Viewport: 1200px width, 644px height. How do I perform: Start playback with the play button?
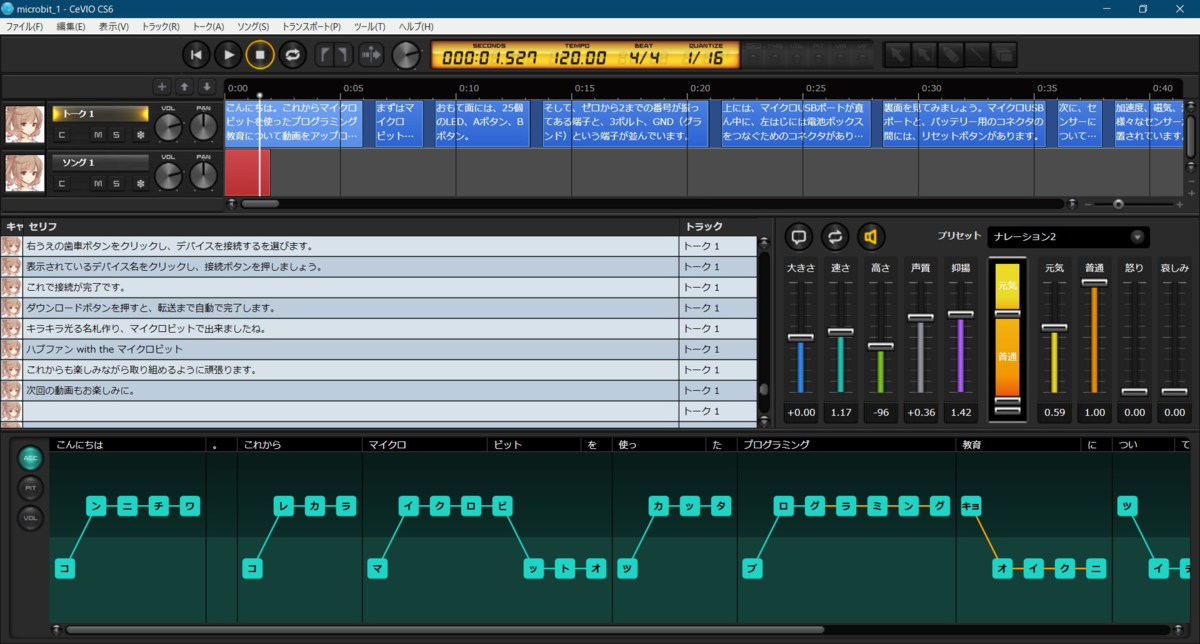(x=228, y=55)
